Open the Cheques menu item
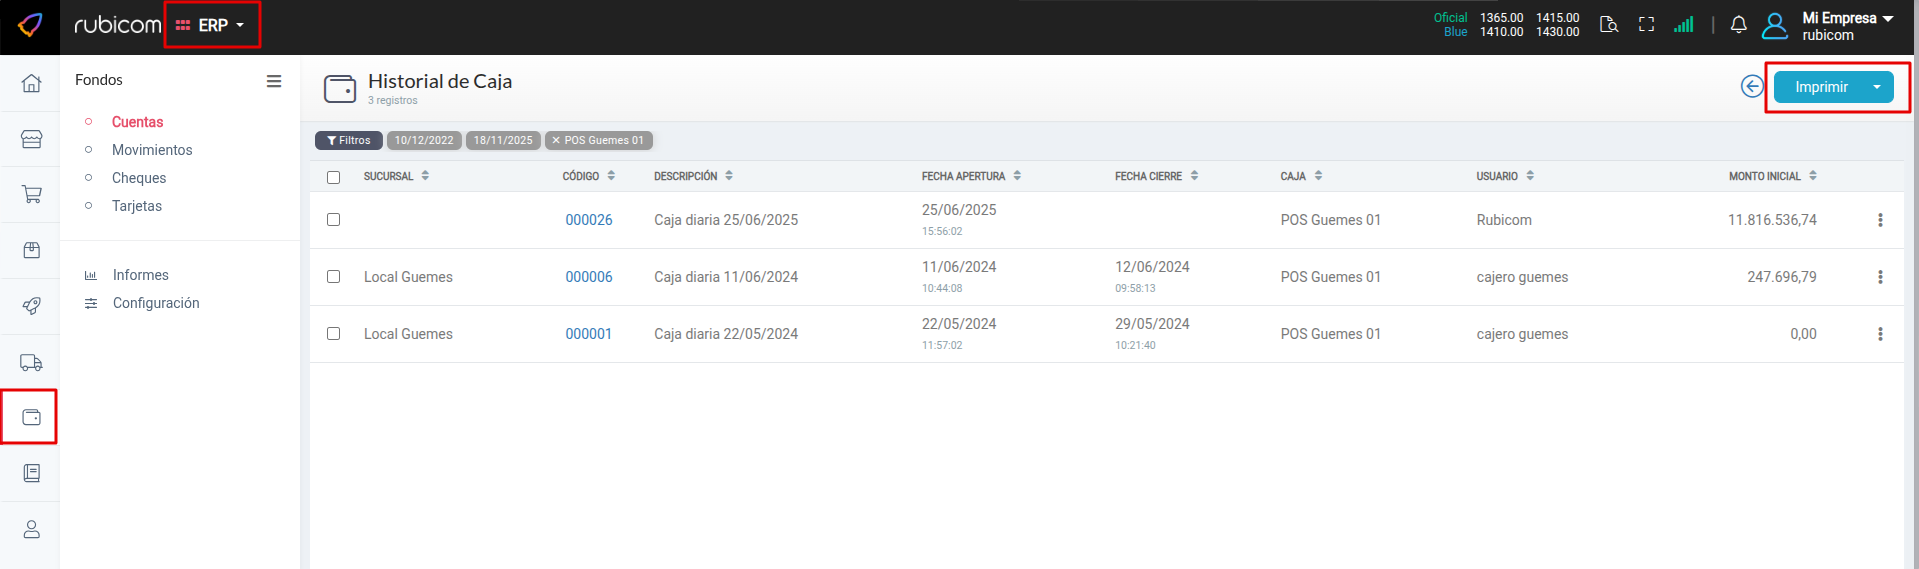The height and width of the screenshot is (569, 1919). 139,178
